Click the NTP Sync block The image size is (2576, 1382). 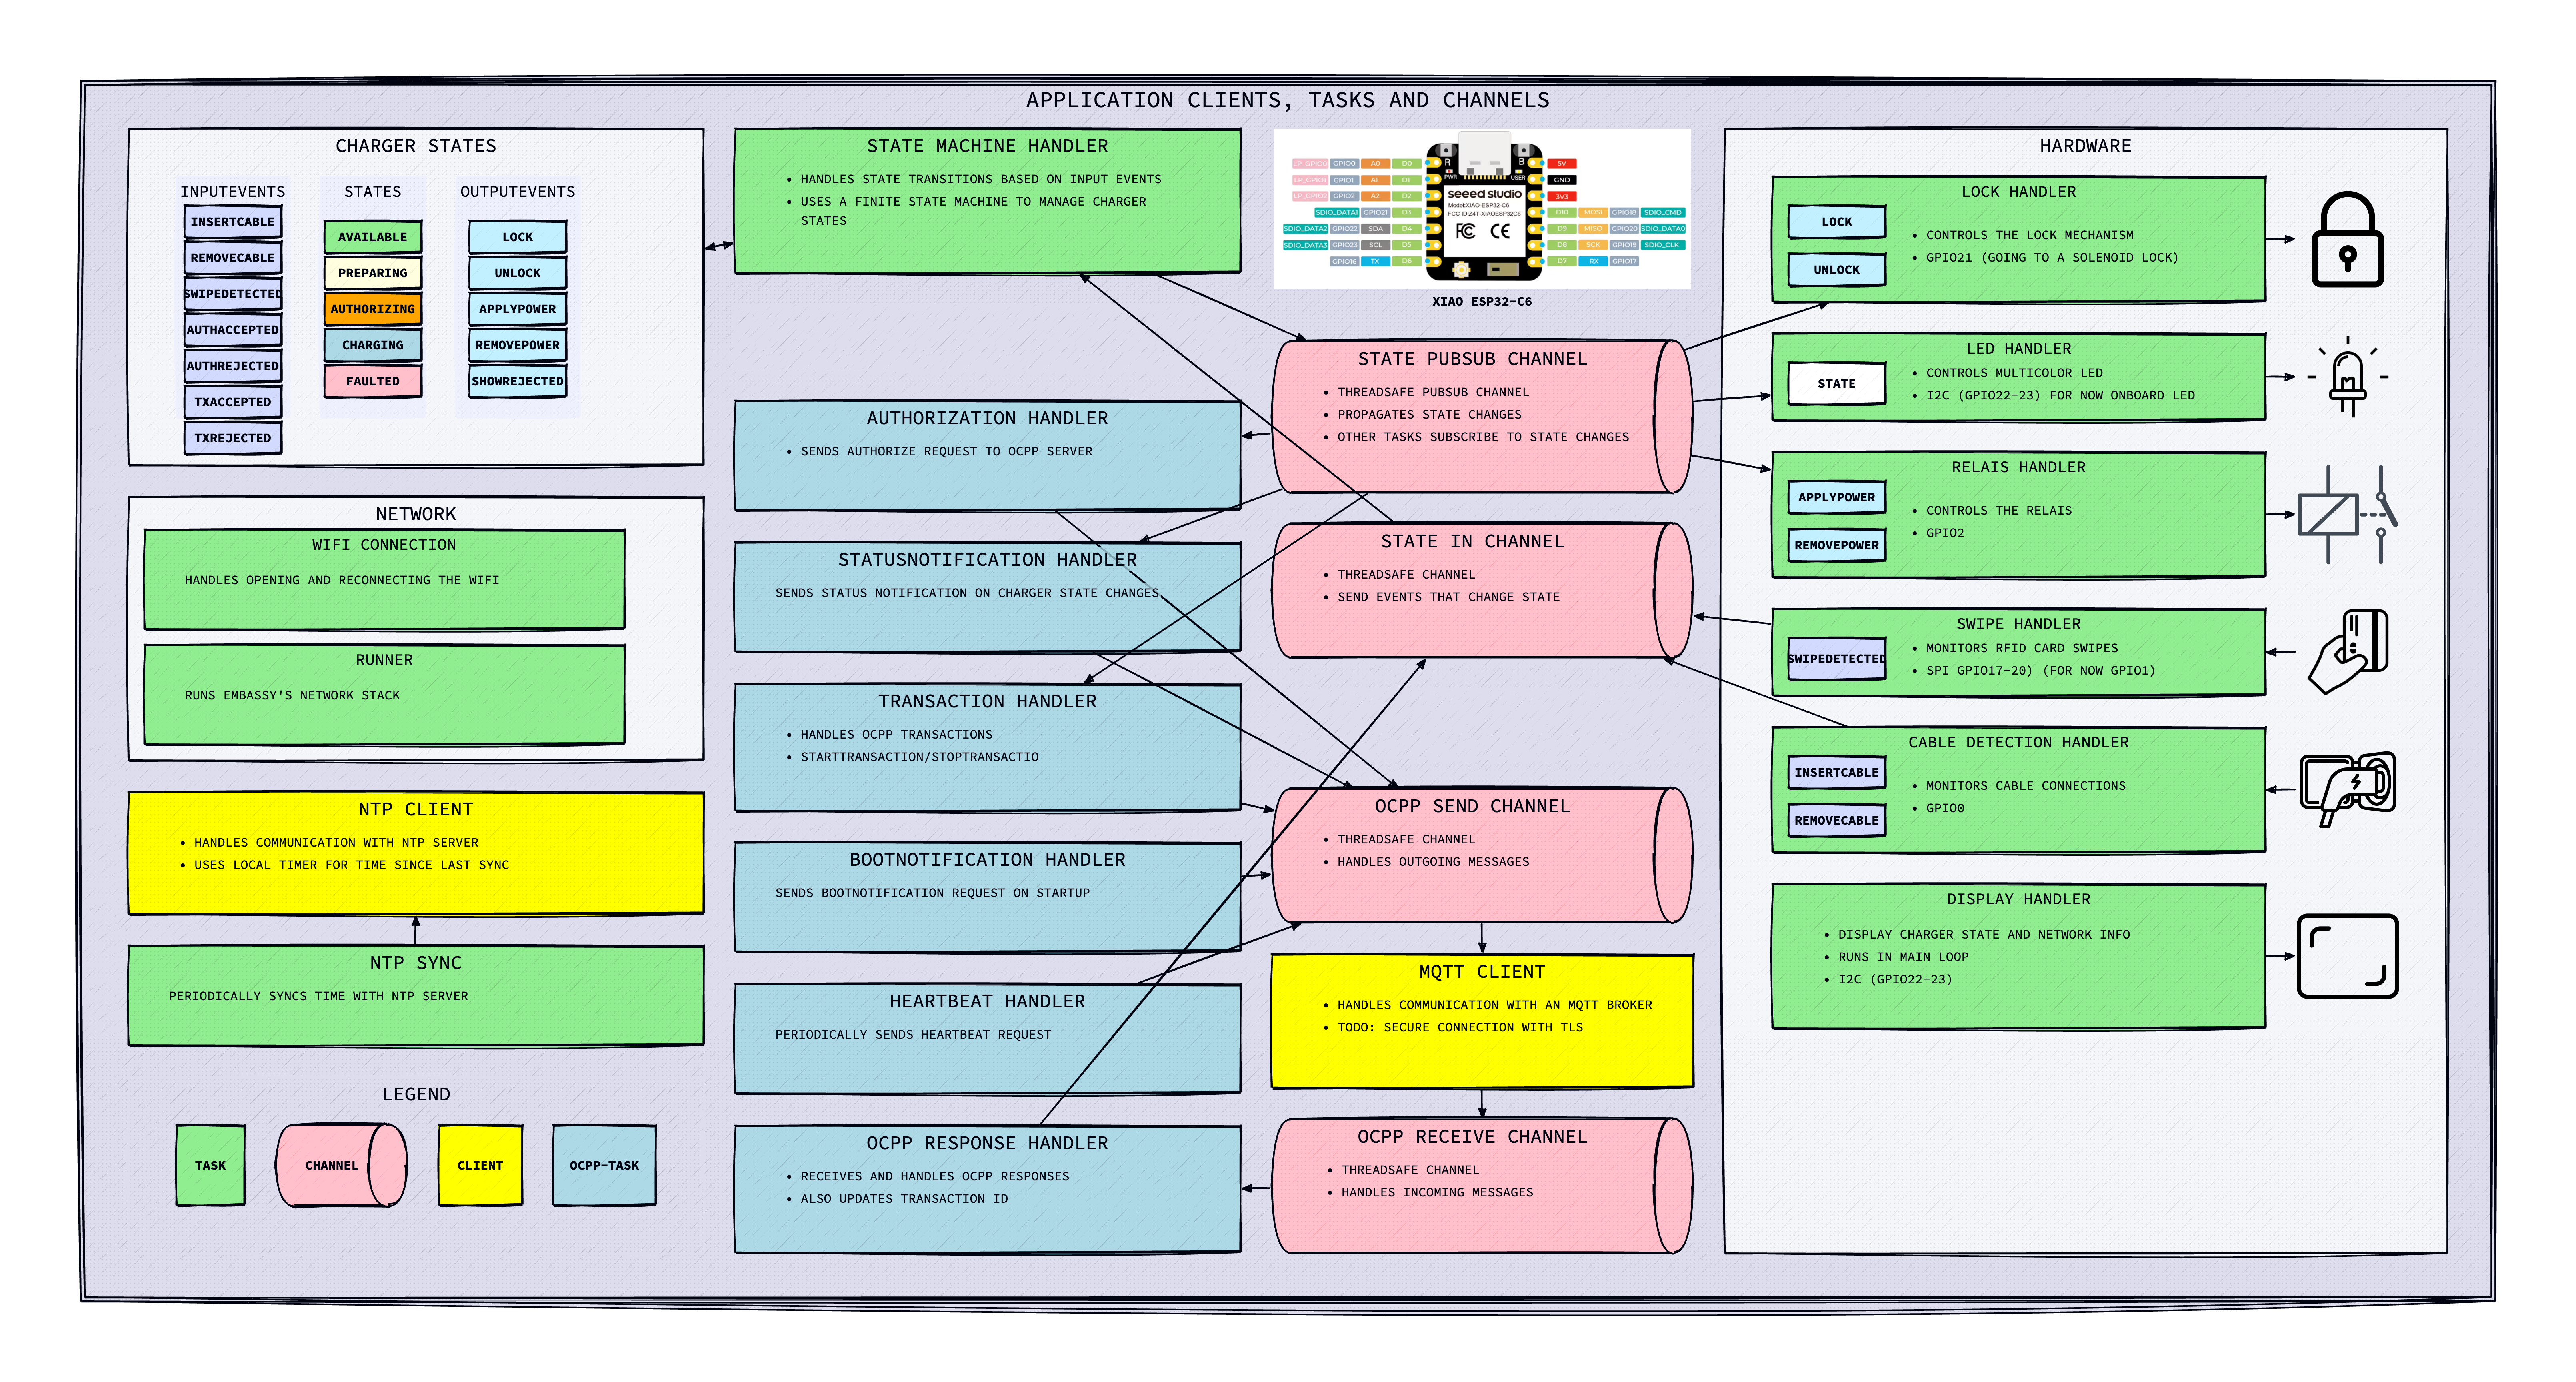416,996
